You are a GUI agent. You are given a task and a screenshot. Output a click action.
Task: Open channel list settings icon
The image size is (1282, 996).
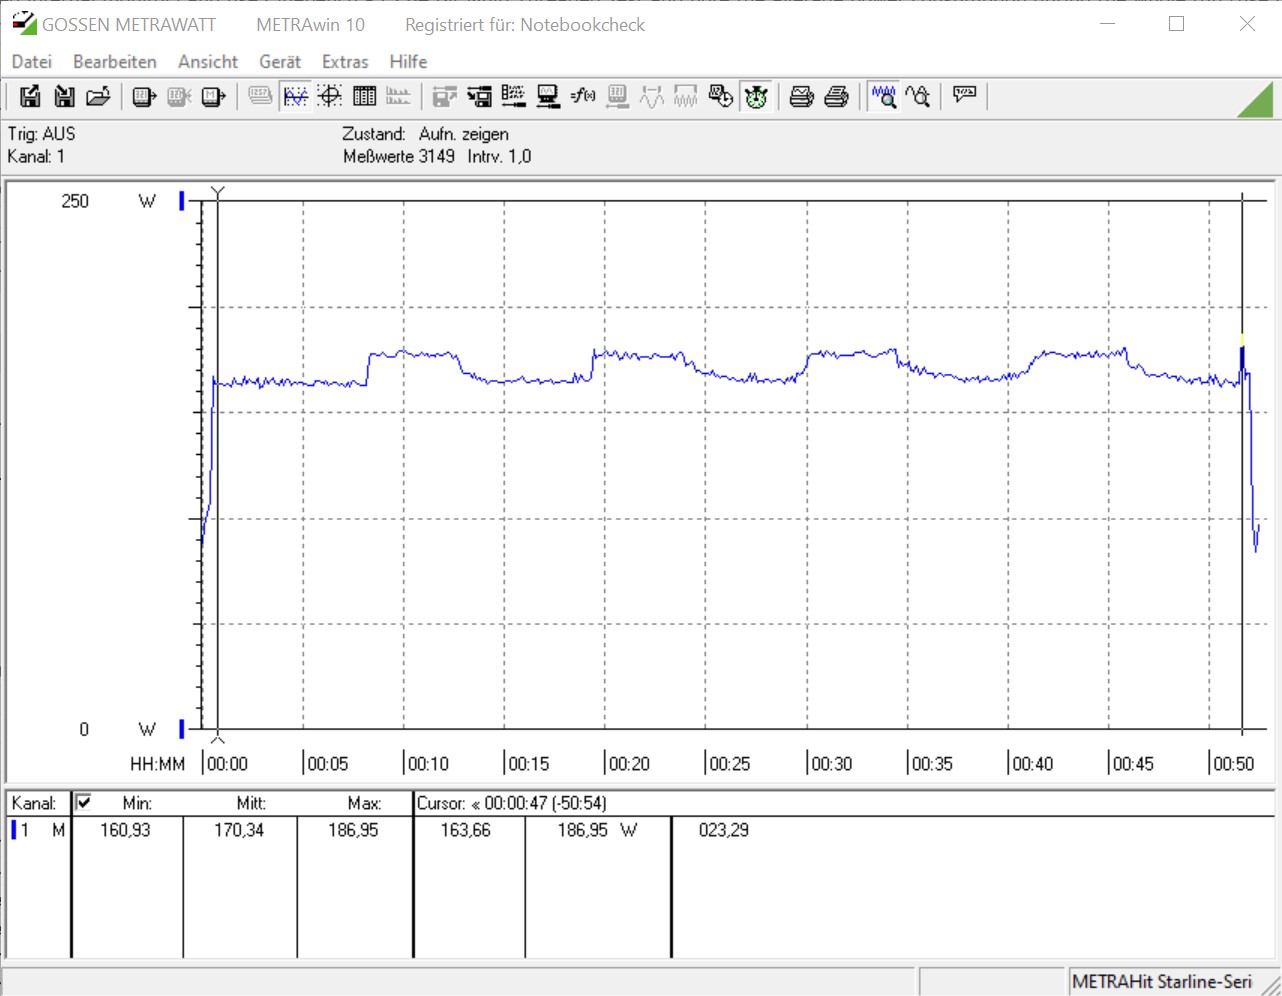pyautogui.click(x=514, y=96)
